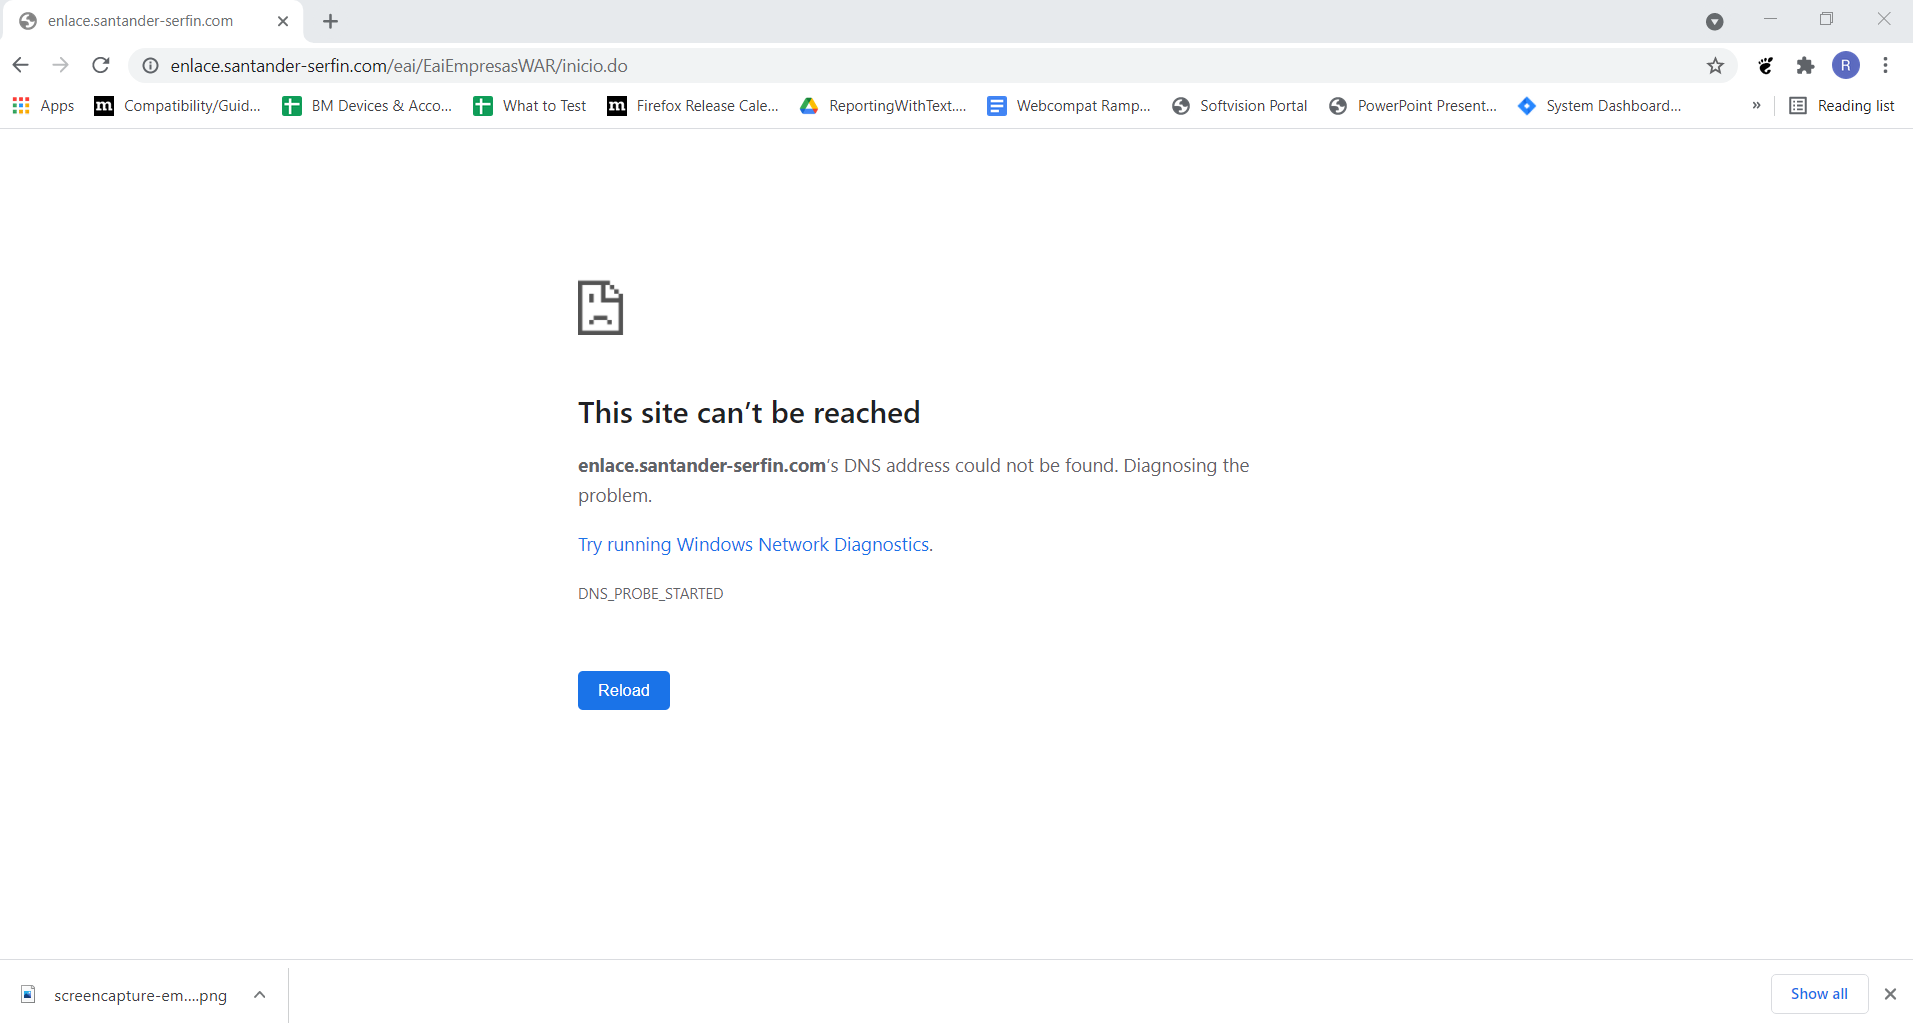Show hidden bookmarks with the chevron
Image resolution: width=1916 pixels, height=1030 pixels.
click(1757, 105)
